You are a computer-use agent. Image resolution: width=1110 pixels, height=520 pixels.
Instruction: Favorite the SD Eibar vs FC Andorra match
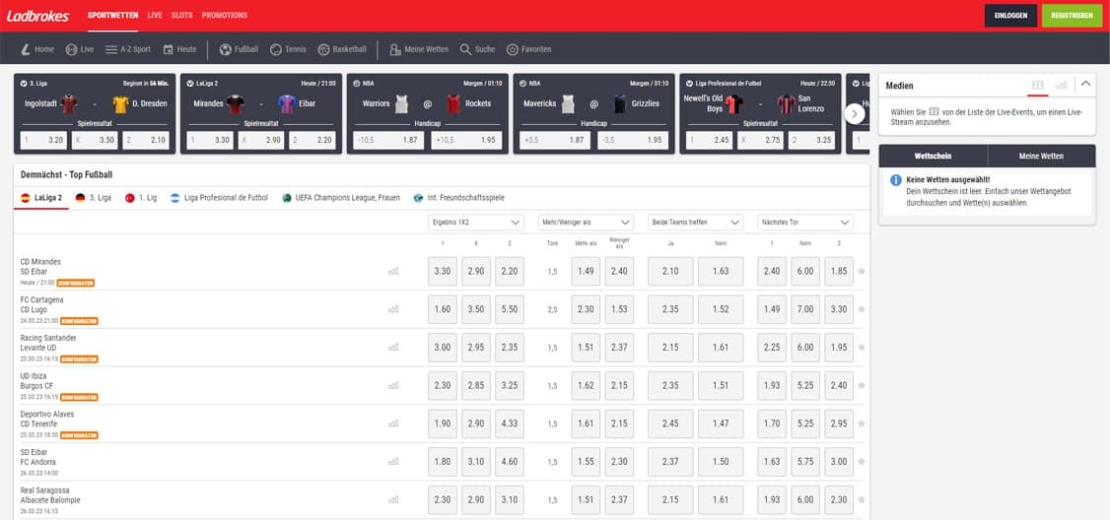click(x=862, y=461)
